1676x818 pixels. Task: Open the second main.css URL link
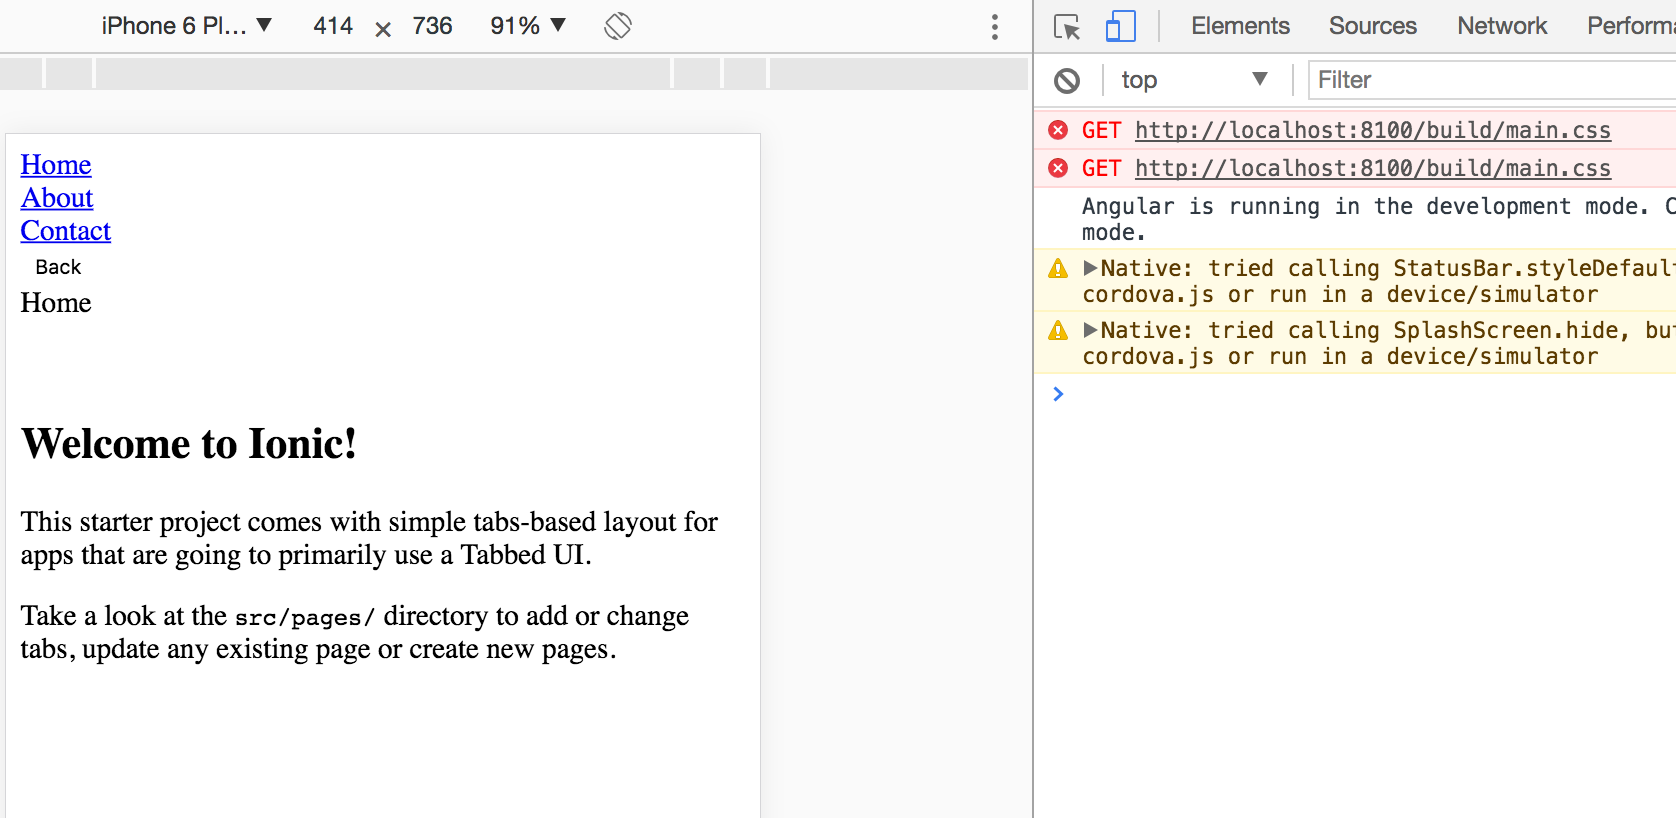[1373, 168]
